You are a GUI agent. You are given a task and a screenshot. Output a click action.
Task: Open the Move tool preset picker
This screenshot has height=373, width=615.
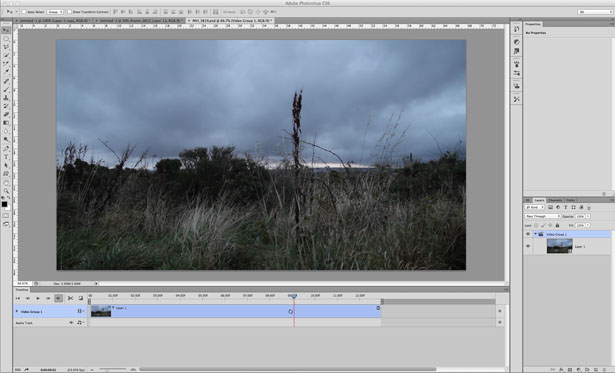[12, 12]
